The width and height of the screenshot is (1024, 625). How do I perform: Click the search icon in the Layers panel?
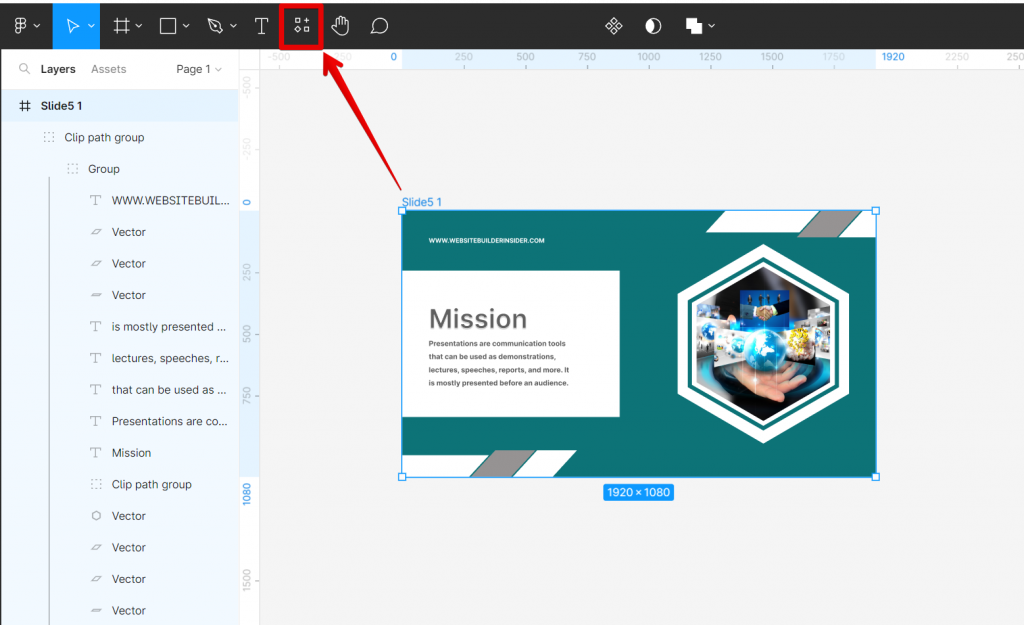24,69
